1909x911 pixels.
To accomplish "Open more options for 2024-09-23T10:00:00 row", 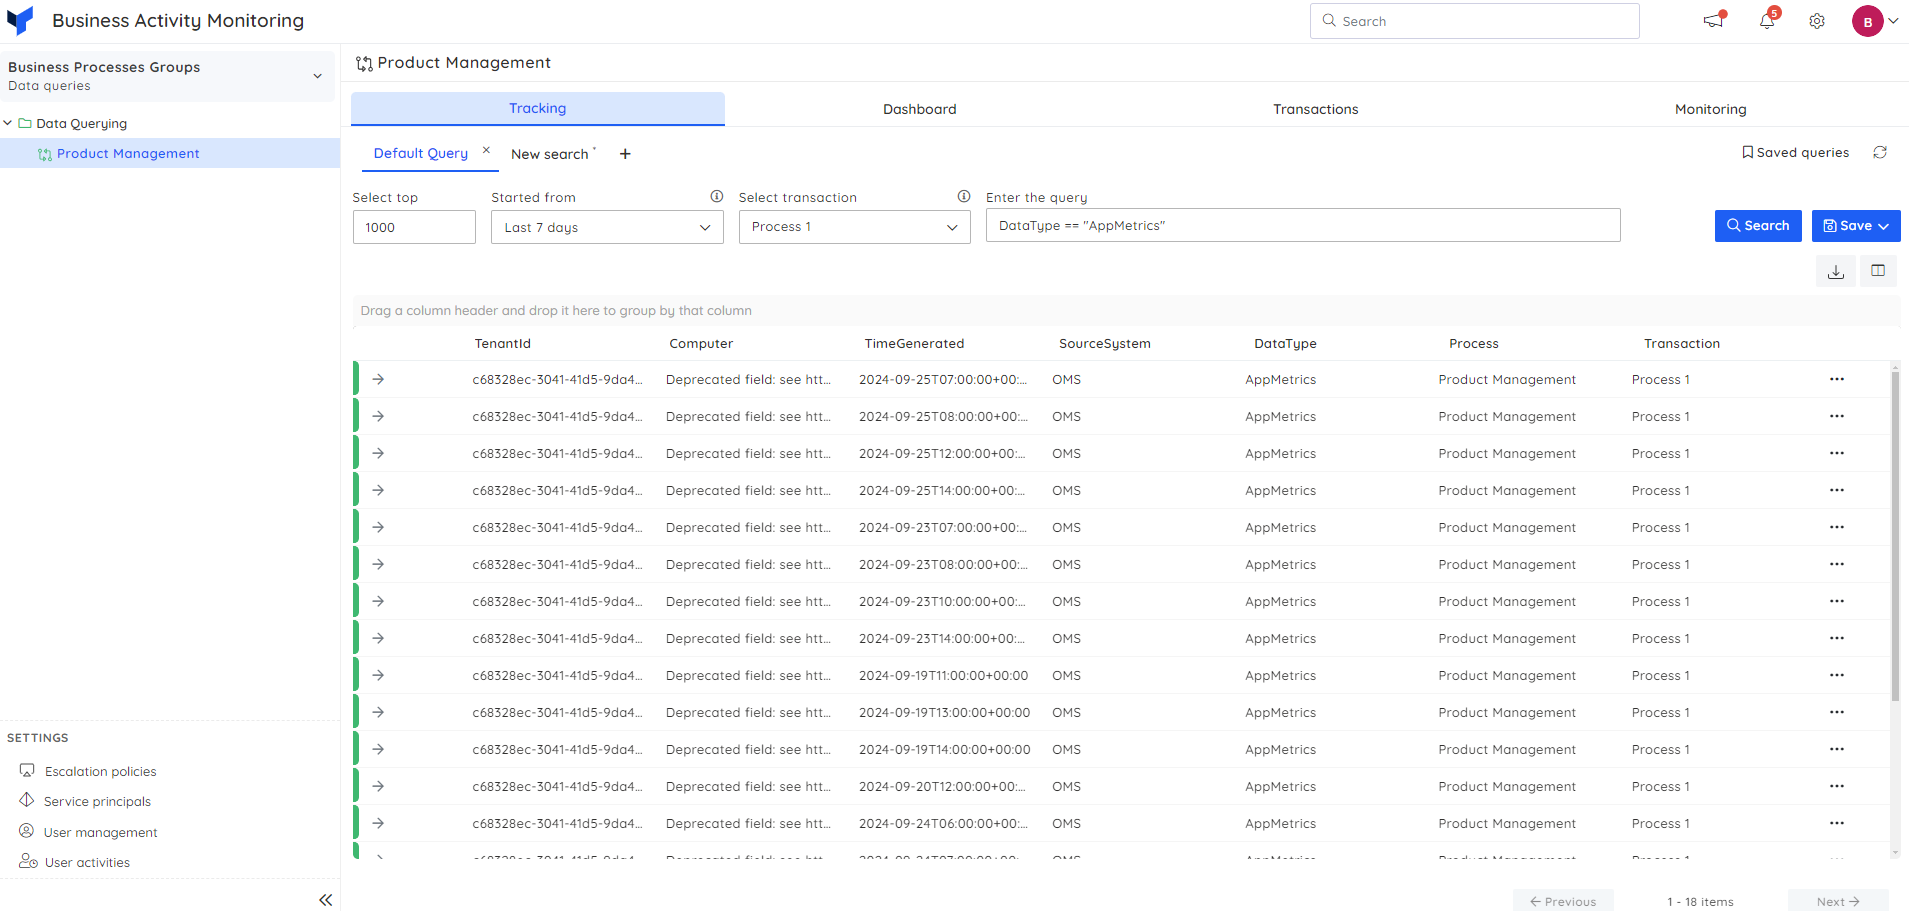I will point(1837,601).
